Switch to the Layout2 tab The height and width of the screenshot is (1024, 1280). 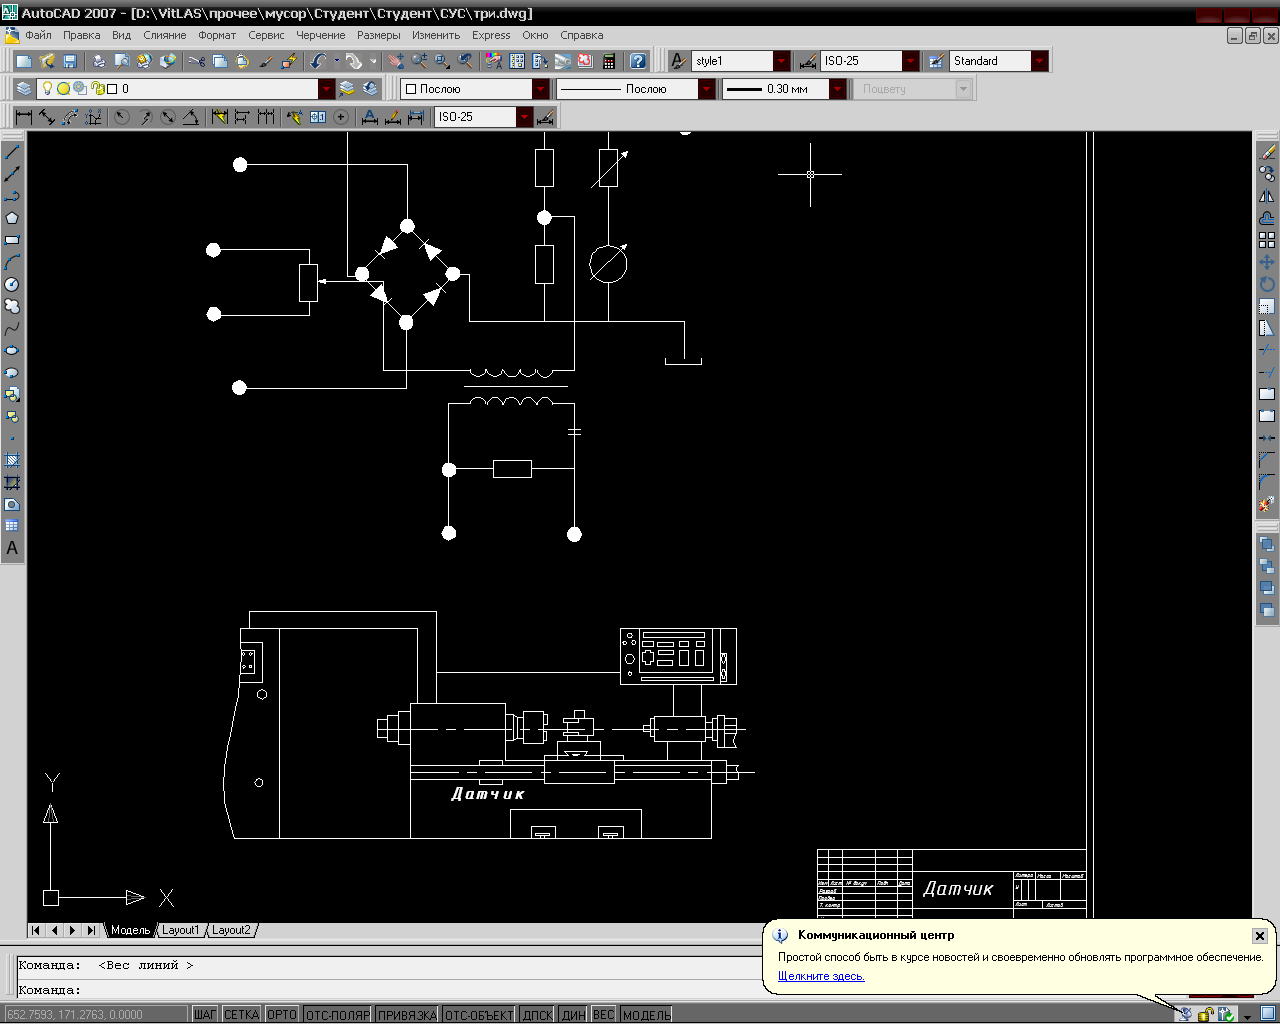[x=232, y=930]
